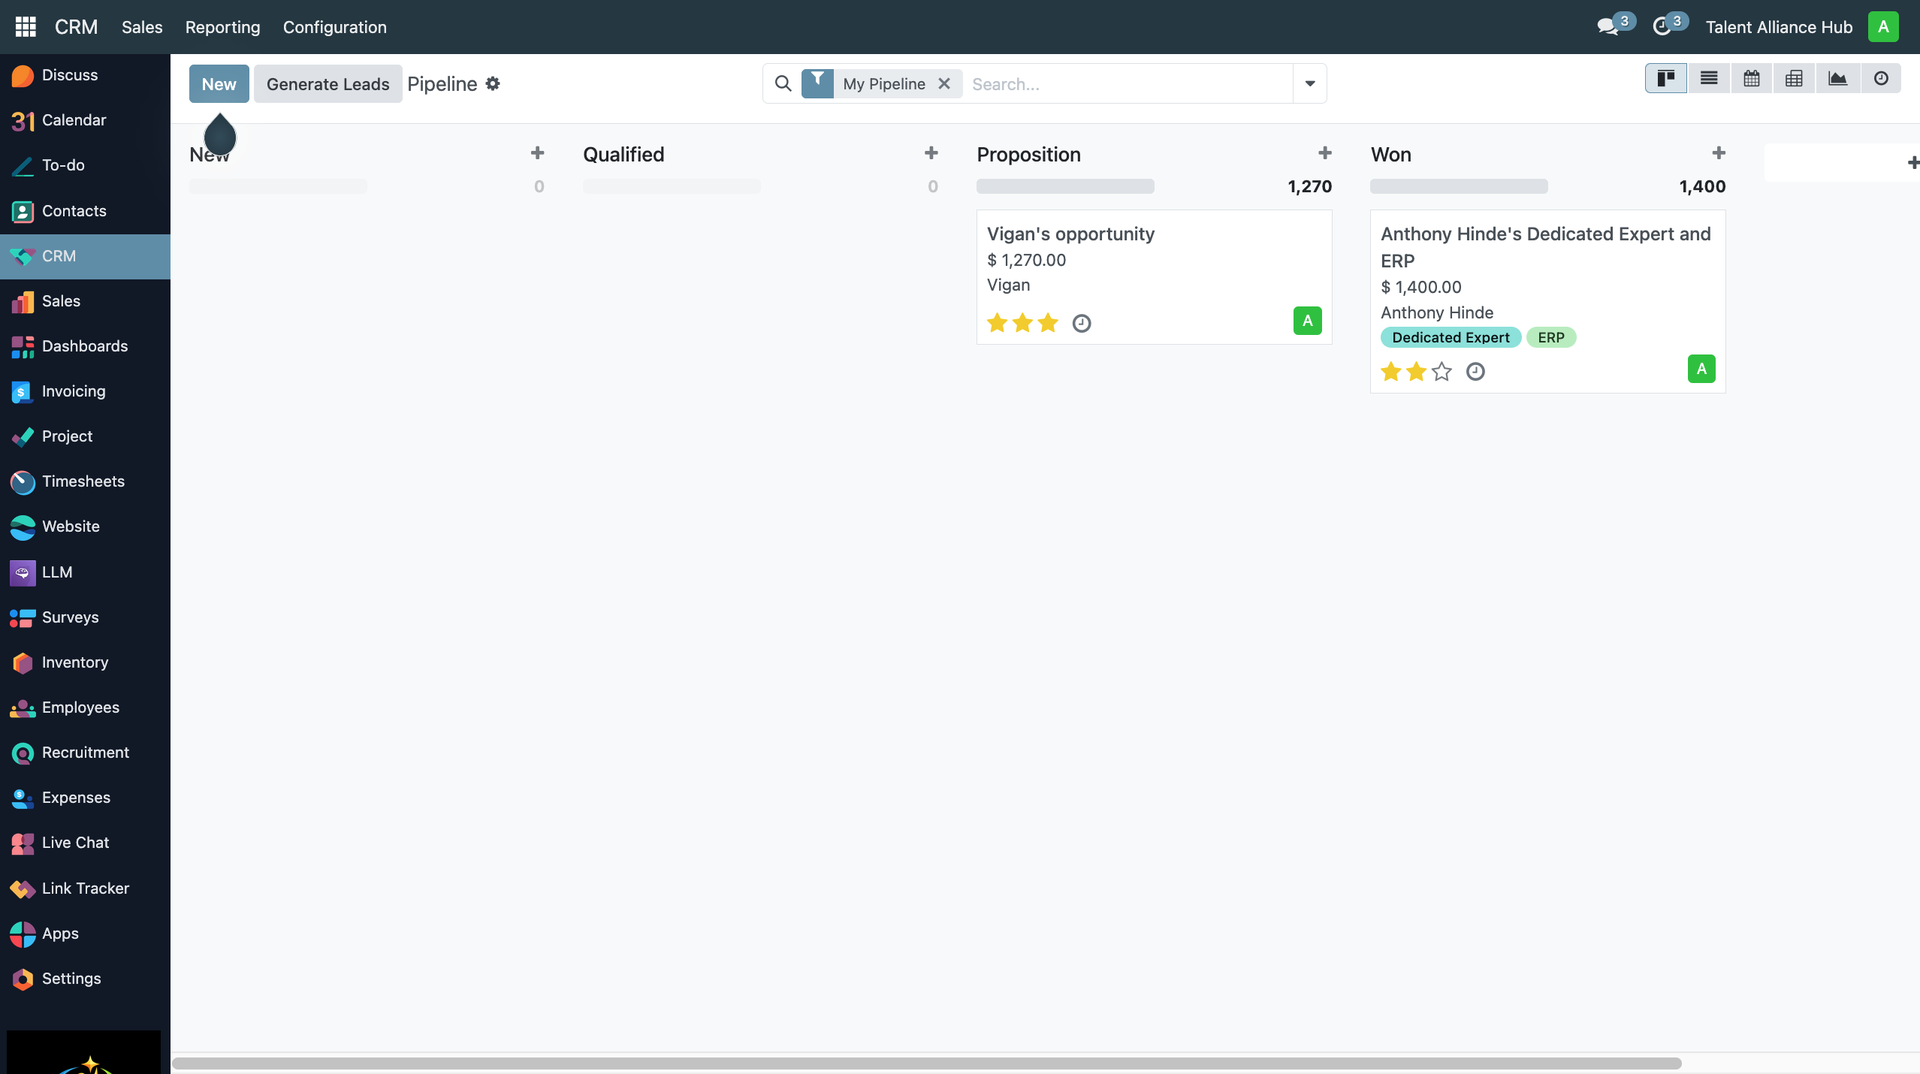Screen dimensions: 1920x1074
Task: Click Pipeline settings gear icon
Action: 493,84
